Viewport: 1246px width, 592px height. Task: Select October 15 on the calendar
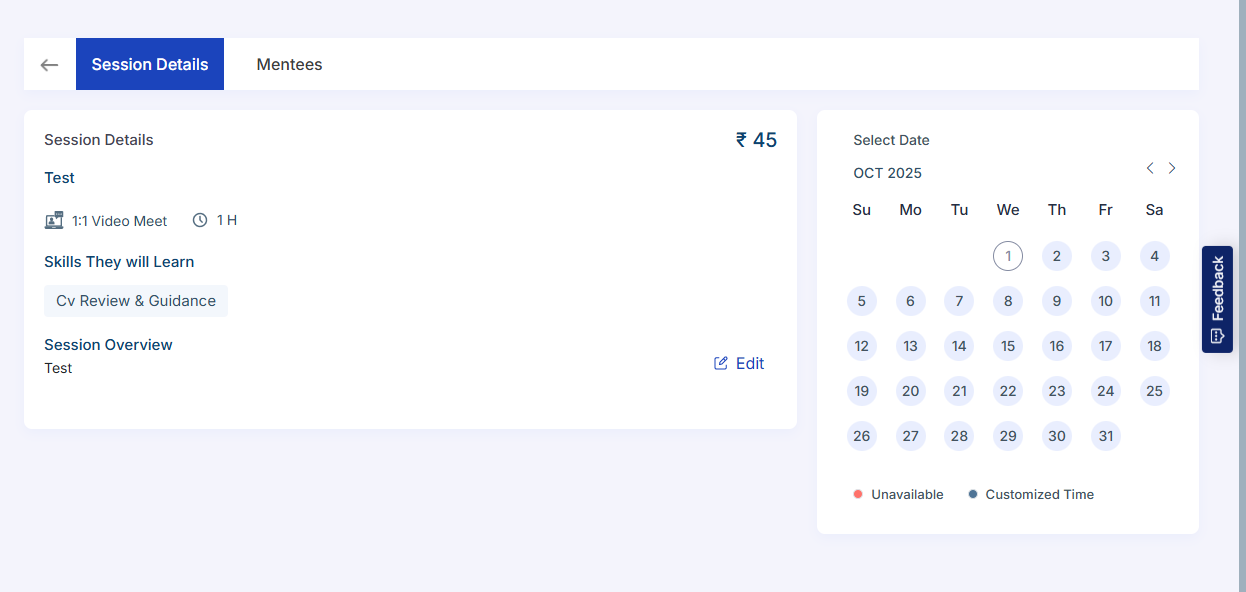tap(1008, 346)
